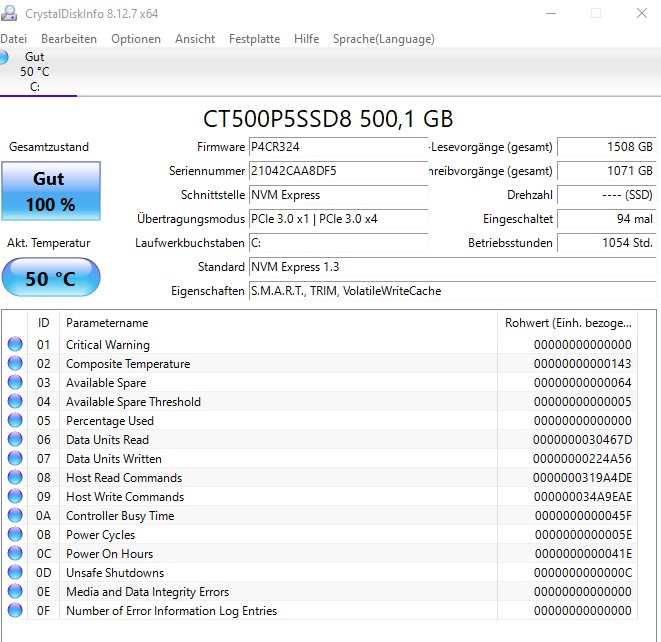Click the Seriennummer field 21042CAA8DF5
Viewport: 661px width, 642px height.
[x=338, y=171]
